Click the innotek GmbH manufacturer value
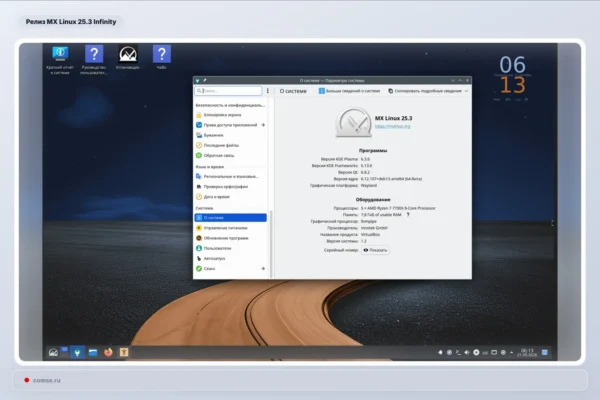The width and height of the screenshot is (600, 400). pyautogui.click(x=374, y=228)
